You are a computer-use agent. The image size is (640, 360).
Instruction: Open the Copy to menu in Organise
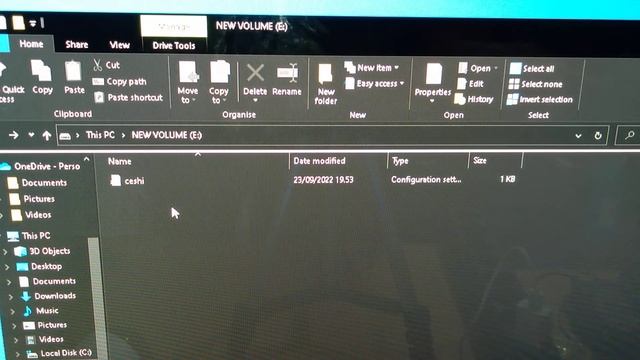pyautogui.click(x=219, y=82)
